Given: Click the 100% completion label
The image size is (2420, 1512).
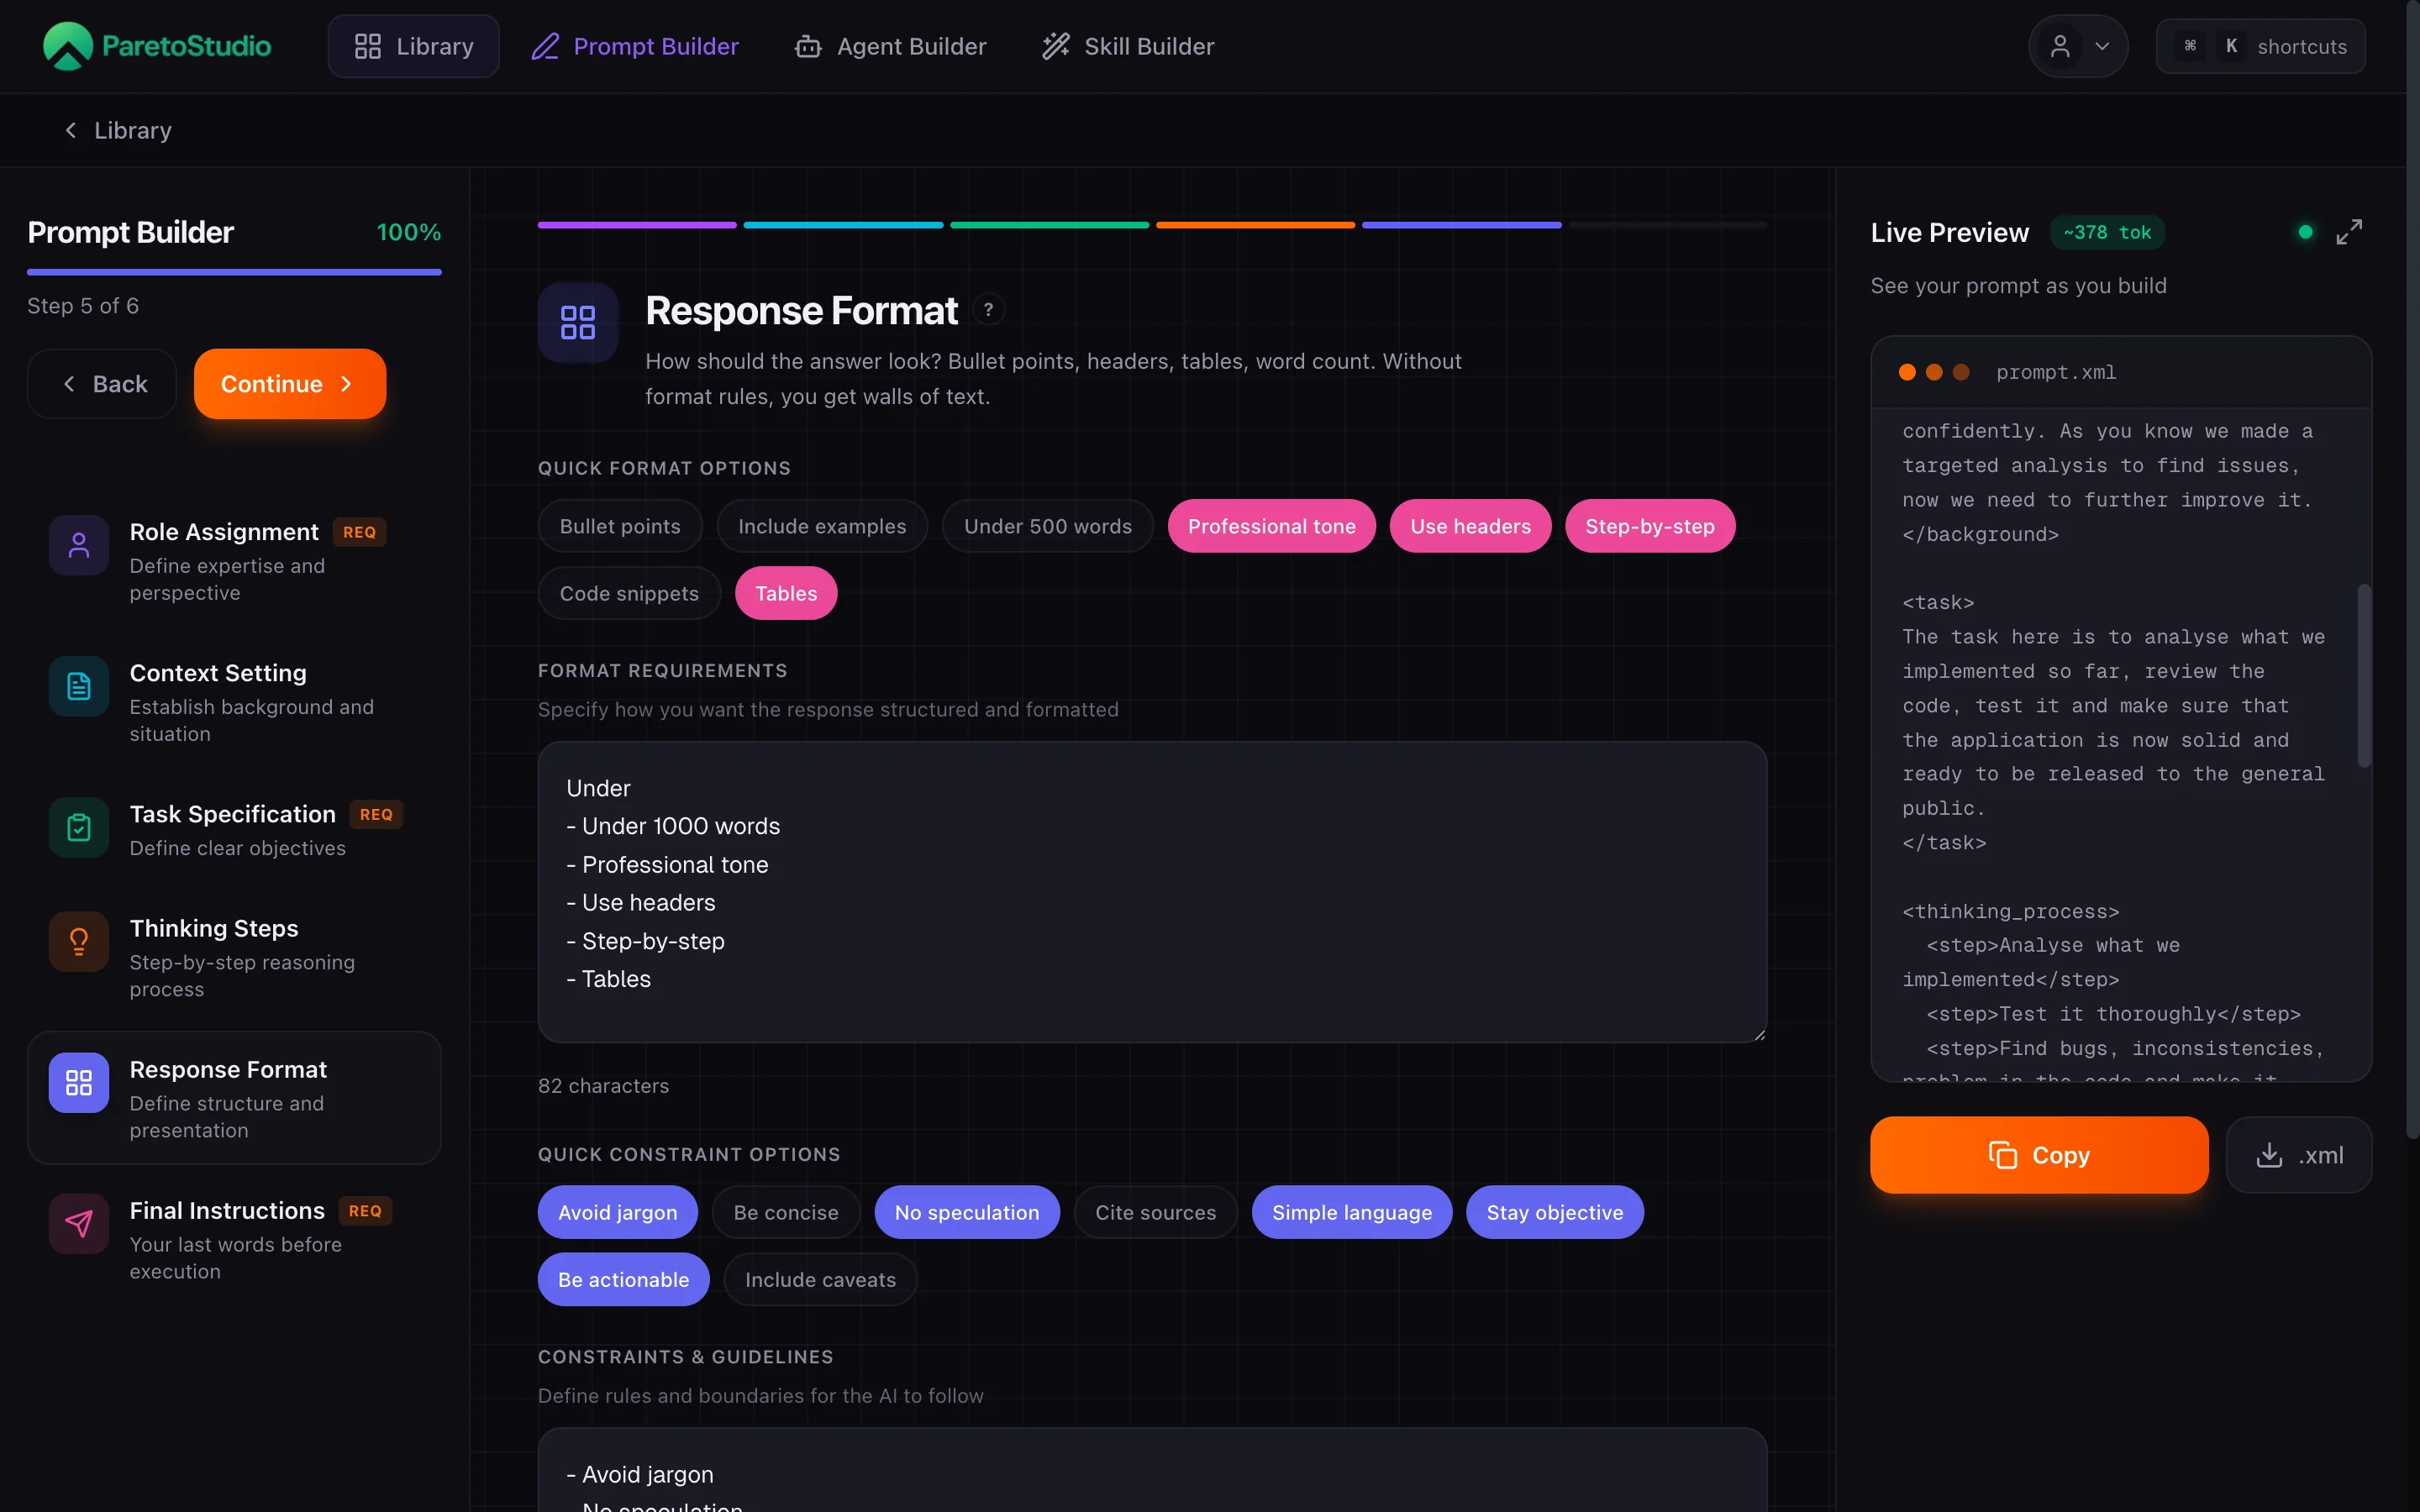Looking at the screenshot, I should coord(408,232).
